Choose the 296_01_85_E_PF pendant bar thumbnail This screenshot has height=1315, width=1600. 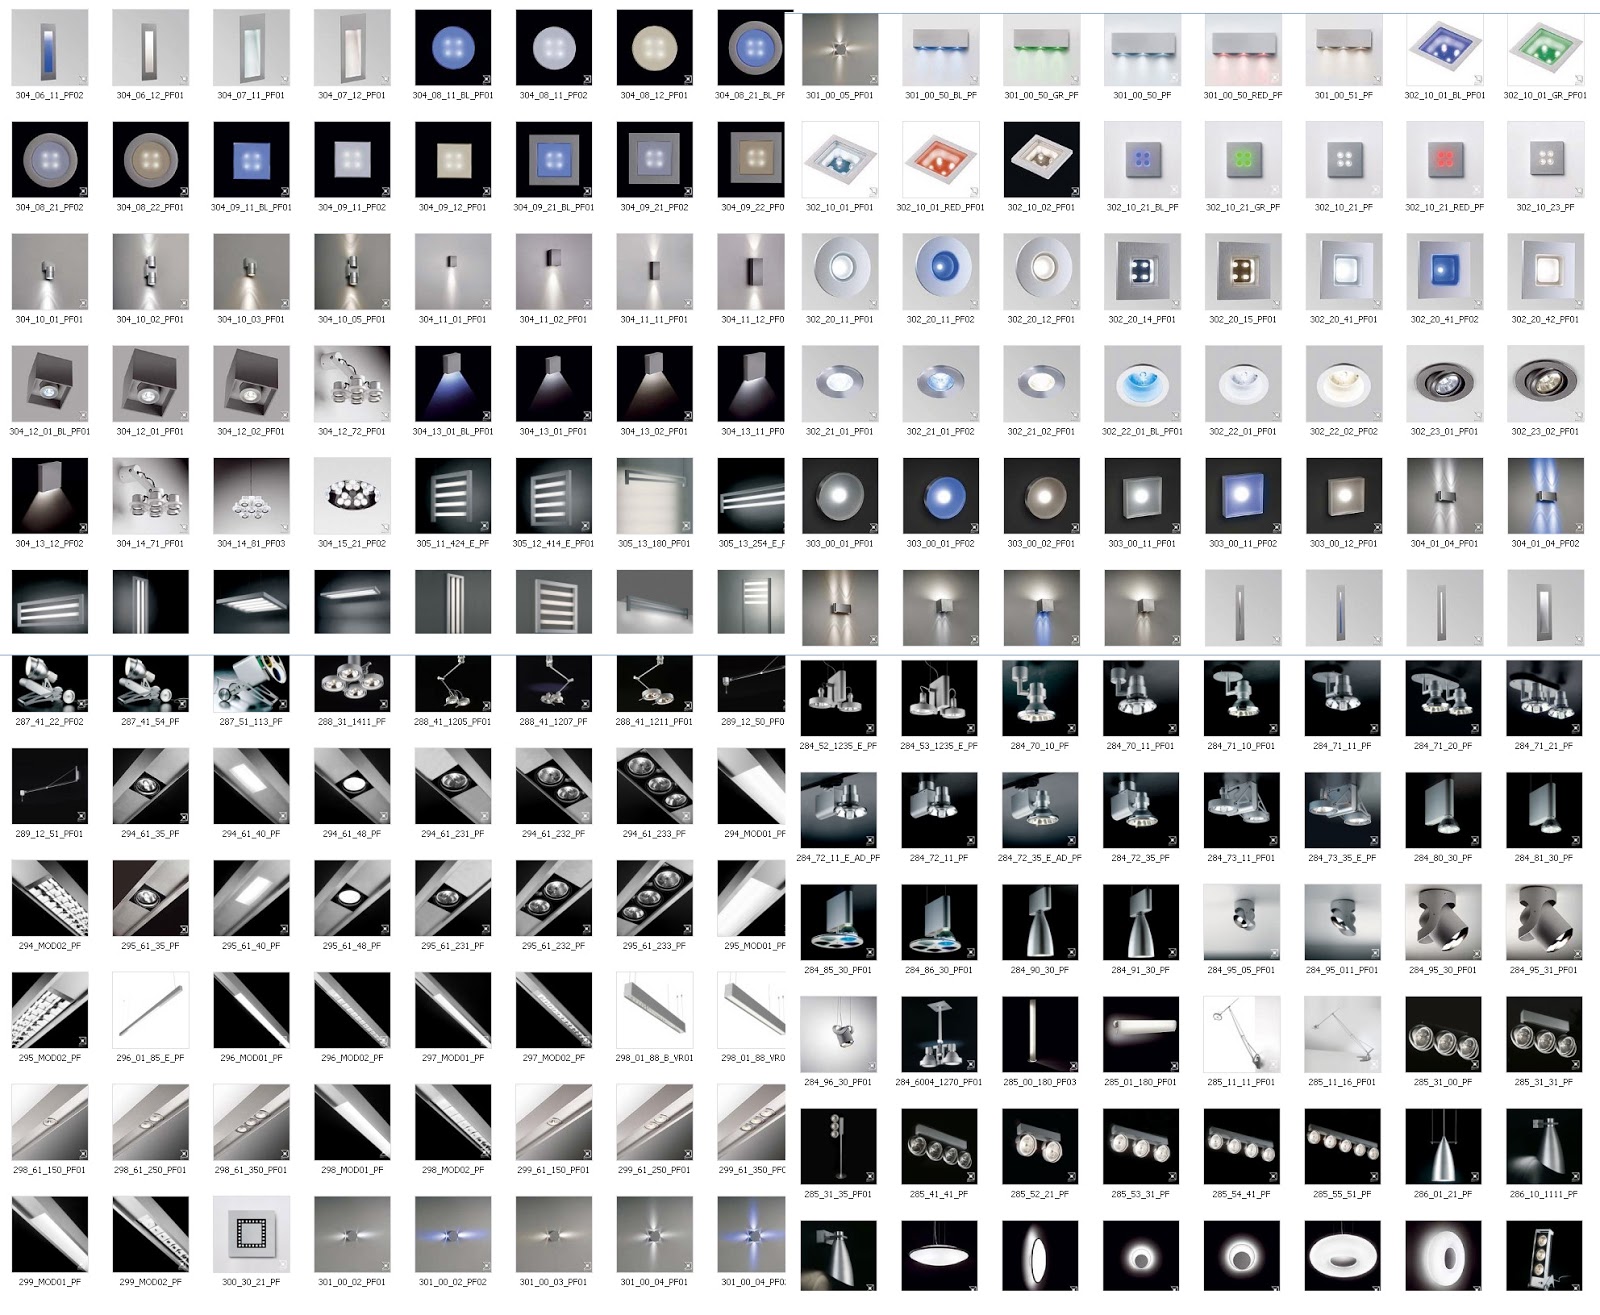pos(151,1009)
